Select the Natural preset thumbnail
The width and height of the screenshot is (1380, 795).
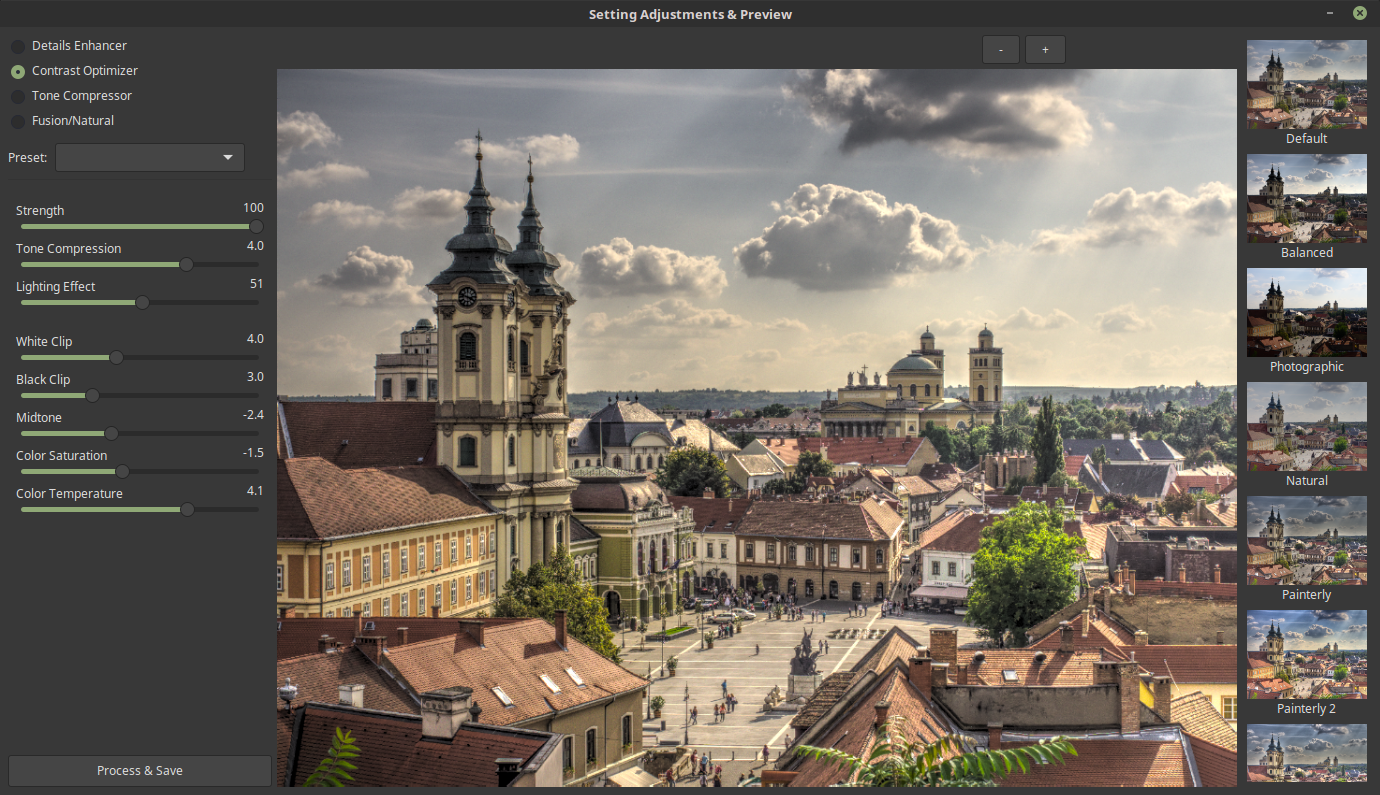point(1307,427)
